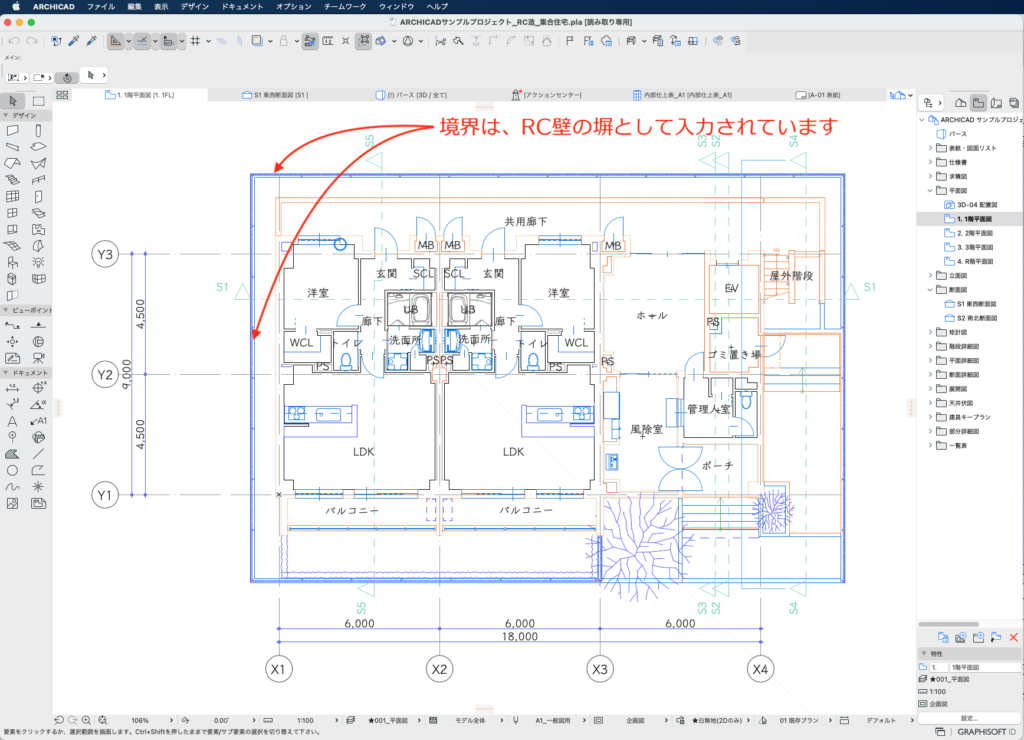Select the Slab tool
The image size is (1024, 740).
(39, 147)
